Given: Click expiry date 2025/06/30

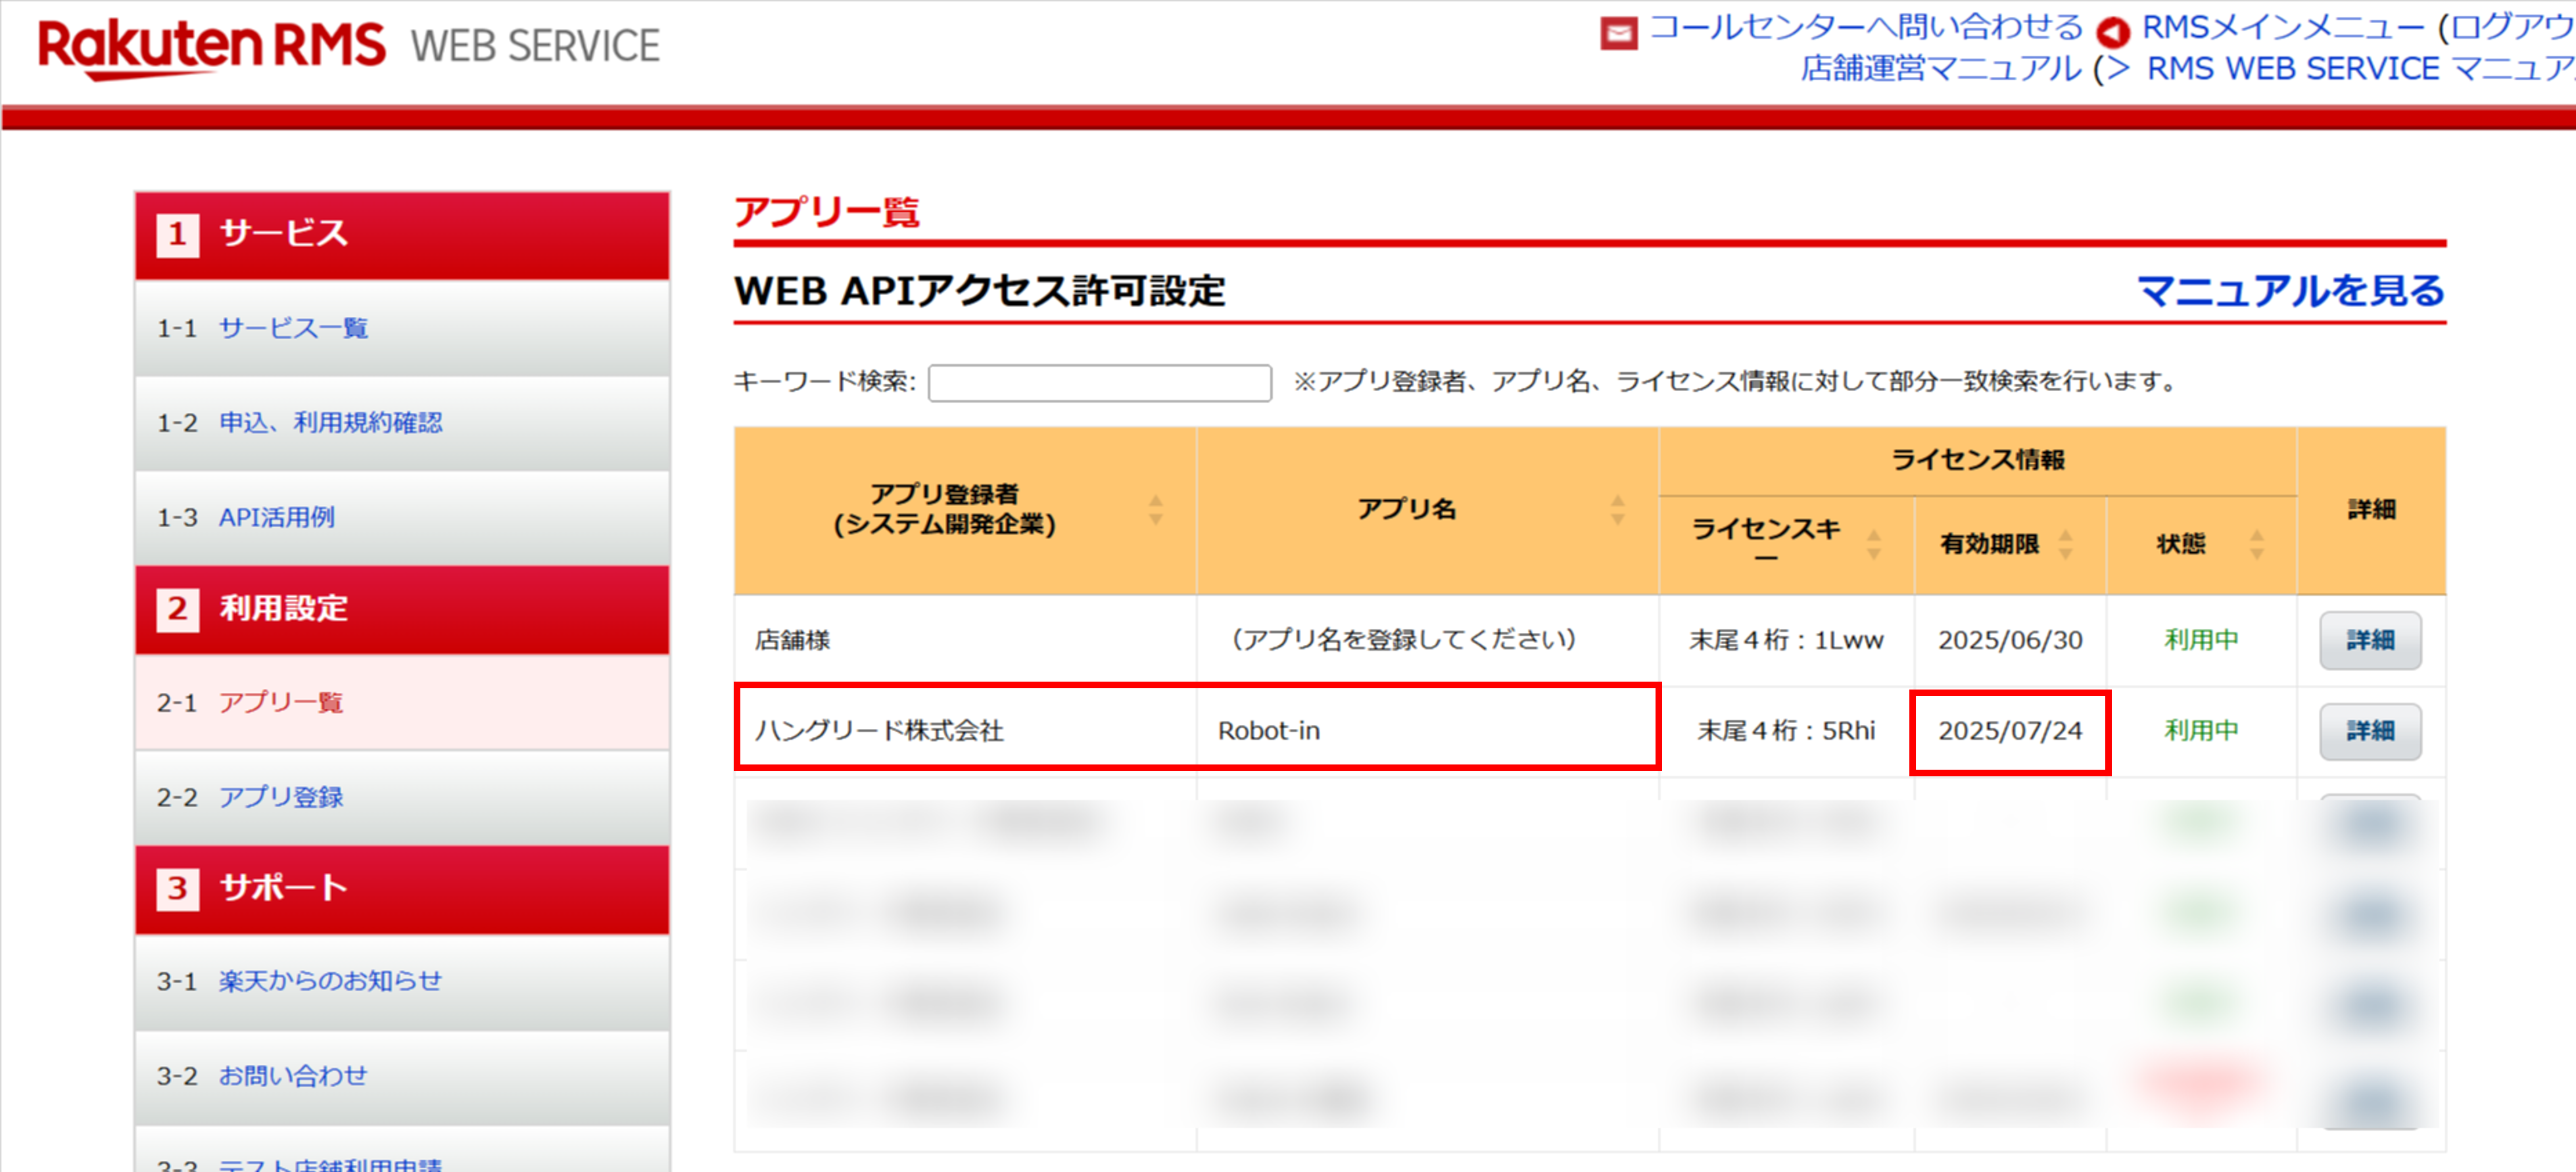Looking at the screenshot, I should [x=2010, y=641].
